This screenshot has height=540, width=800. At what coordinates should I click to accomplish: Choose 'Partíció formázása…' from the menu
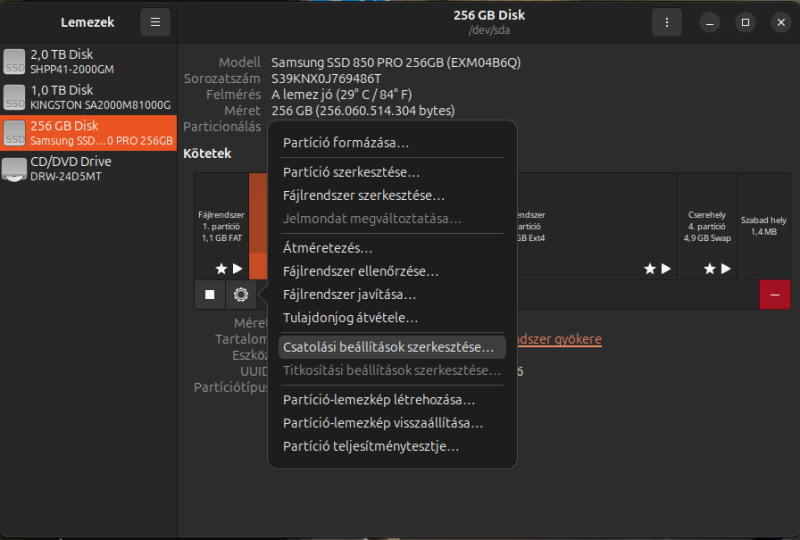tap(346, 143)
